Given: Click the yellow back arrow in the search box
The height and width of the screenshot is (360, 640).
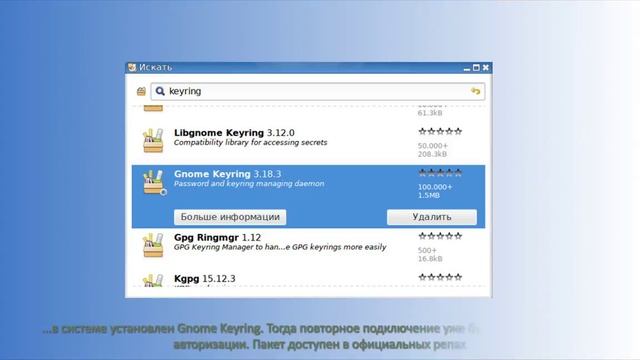Looking at the screenshot, I should click(476, 91).
